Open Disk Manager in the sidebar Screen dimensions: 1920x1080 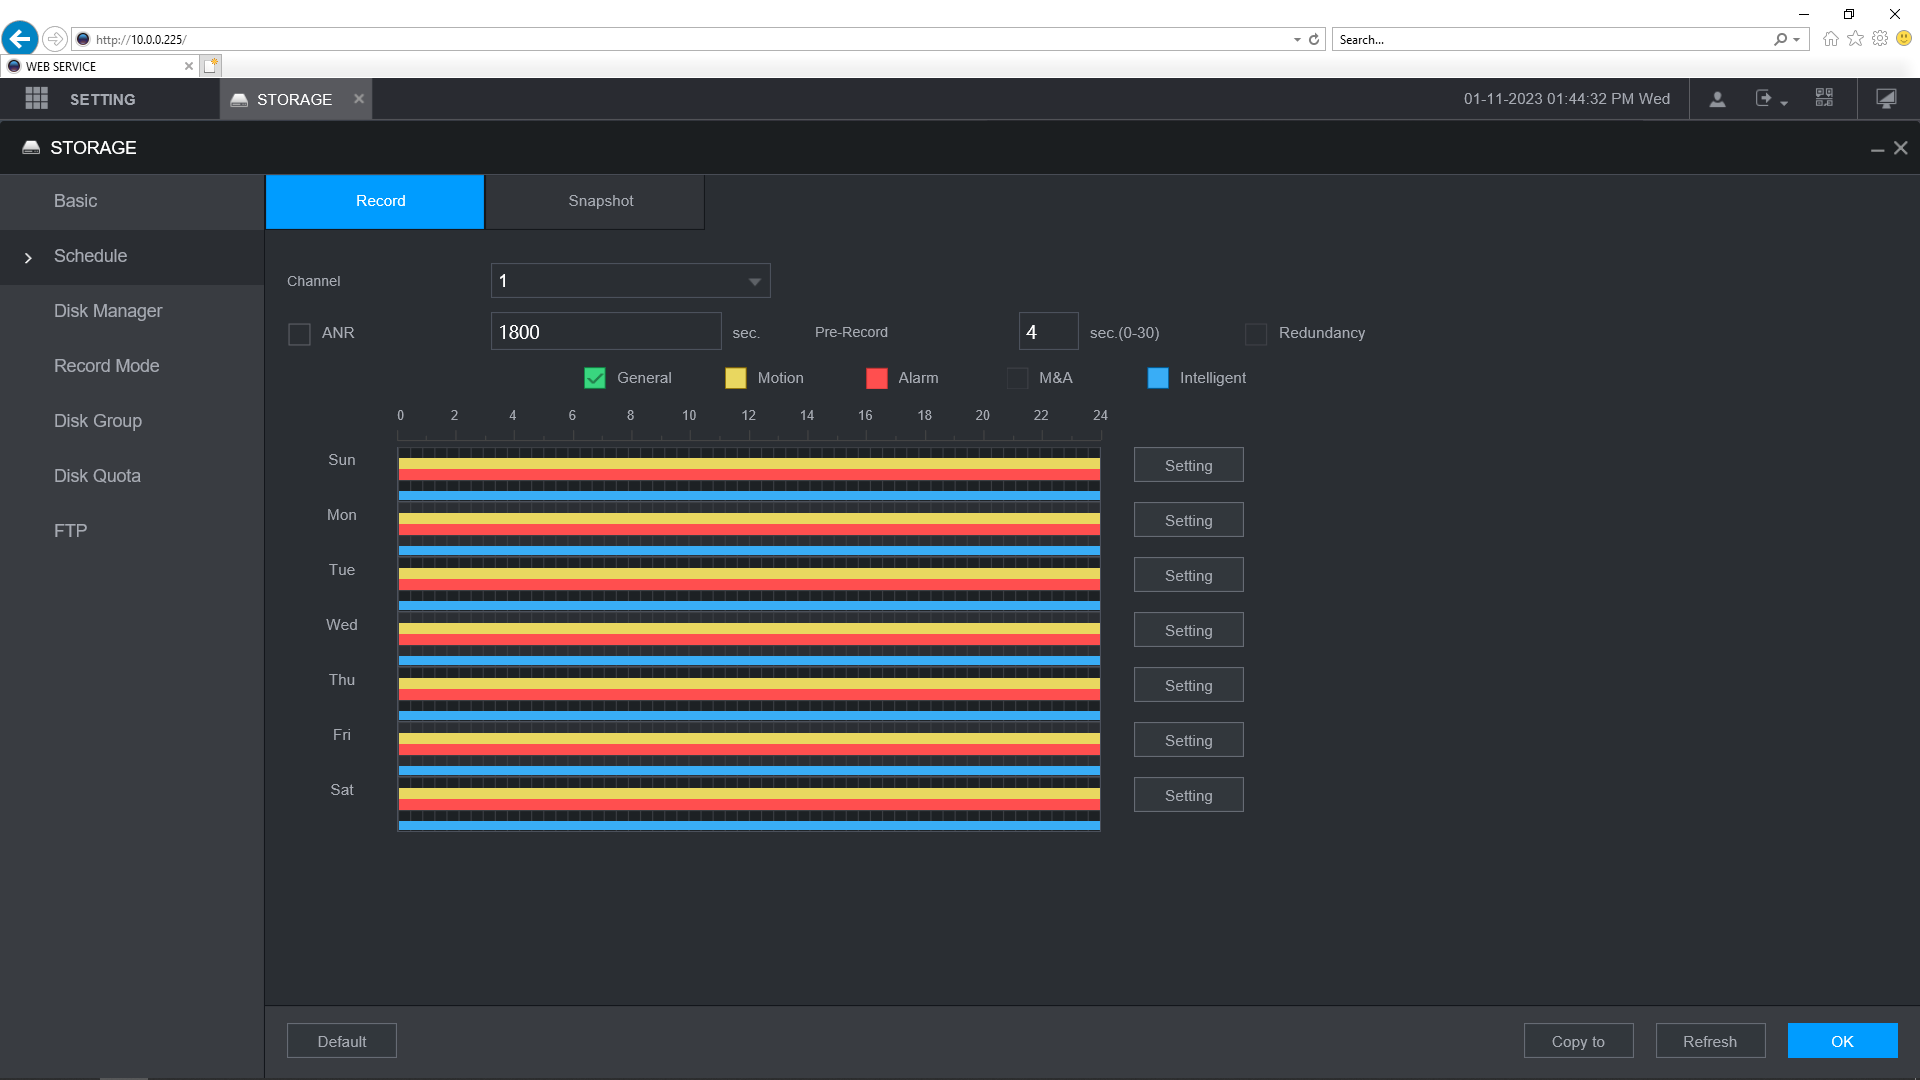point(132,311)
